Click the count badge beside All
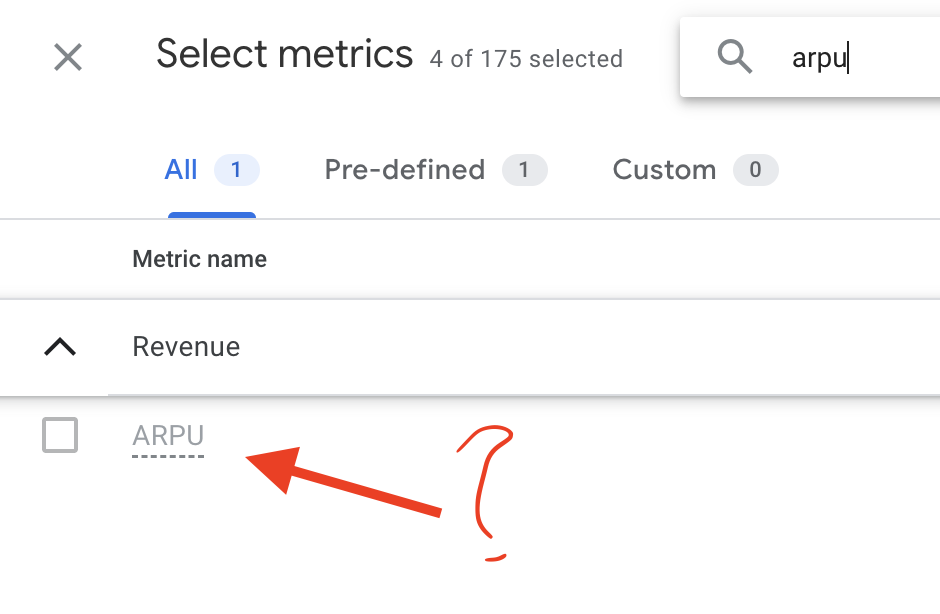This screenshot has height=614, width=940. (x=237, y=170)
